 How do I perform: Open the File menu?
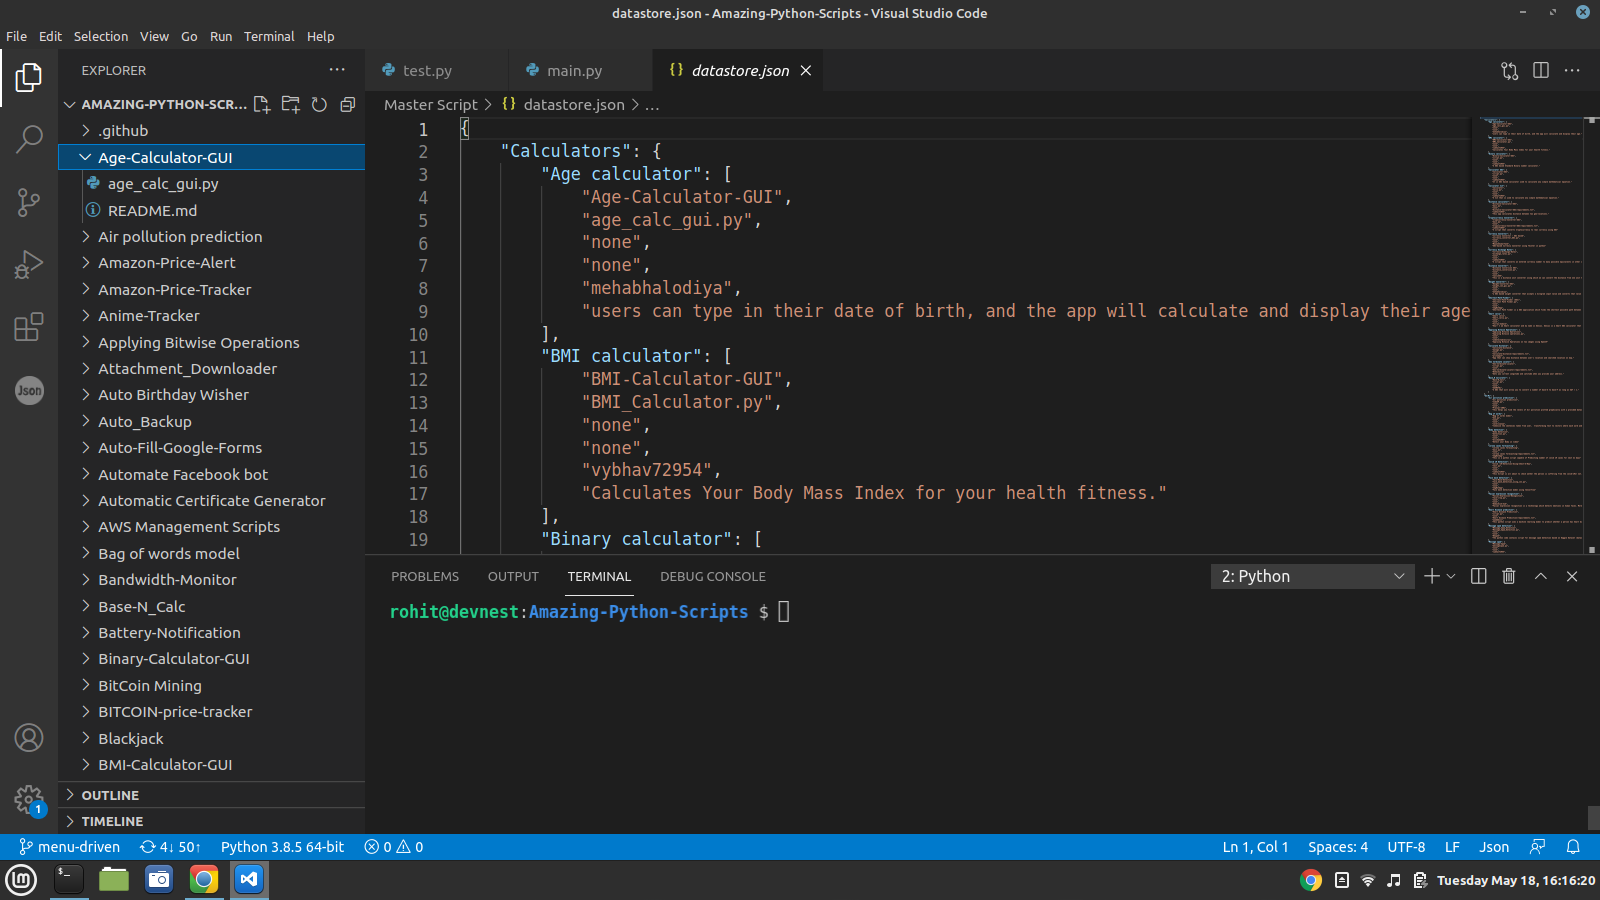pyautogui.click(x=17, y=36)
